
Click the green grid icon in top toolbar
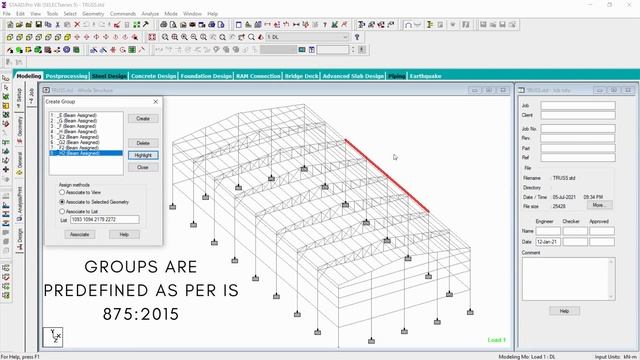pos(136,24)
